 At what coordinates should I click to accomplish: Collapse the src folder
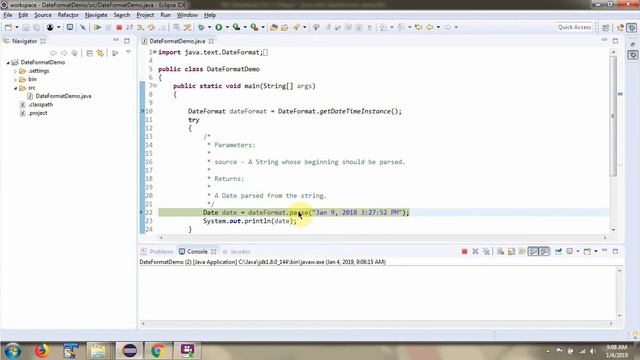tap(16, 88)
